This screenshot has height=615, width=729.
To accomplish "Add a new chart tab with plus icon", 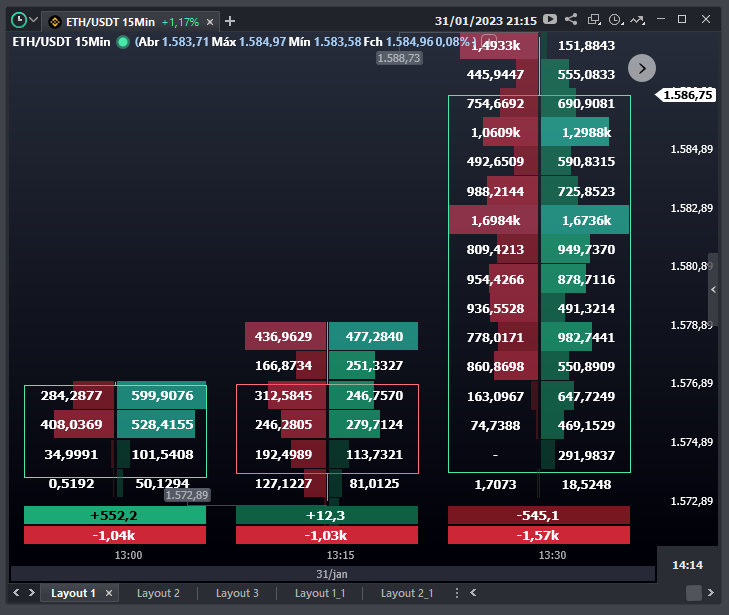I will point(230,21).
